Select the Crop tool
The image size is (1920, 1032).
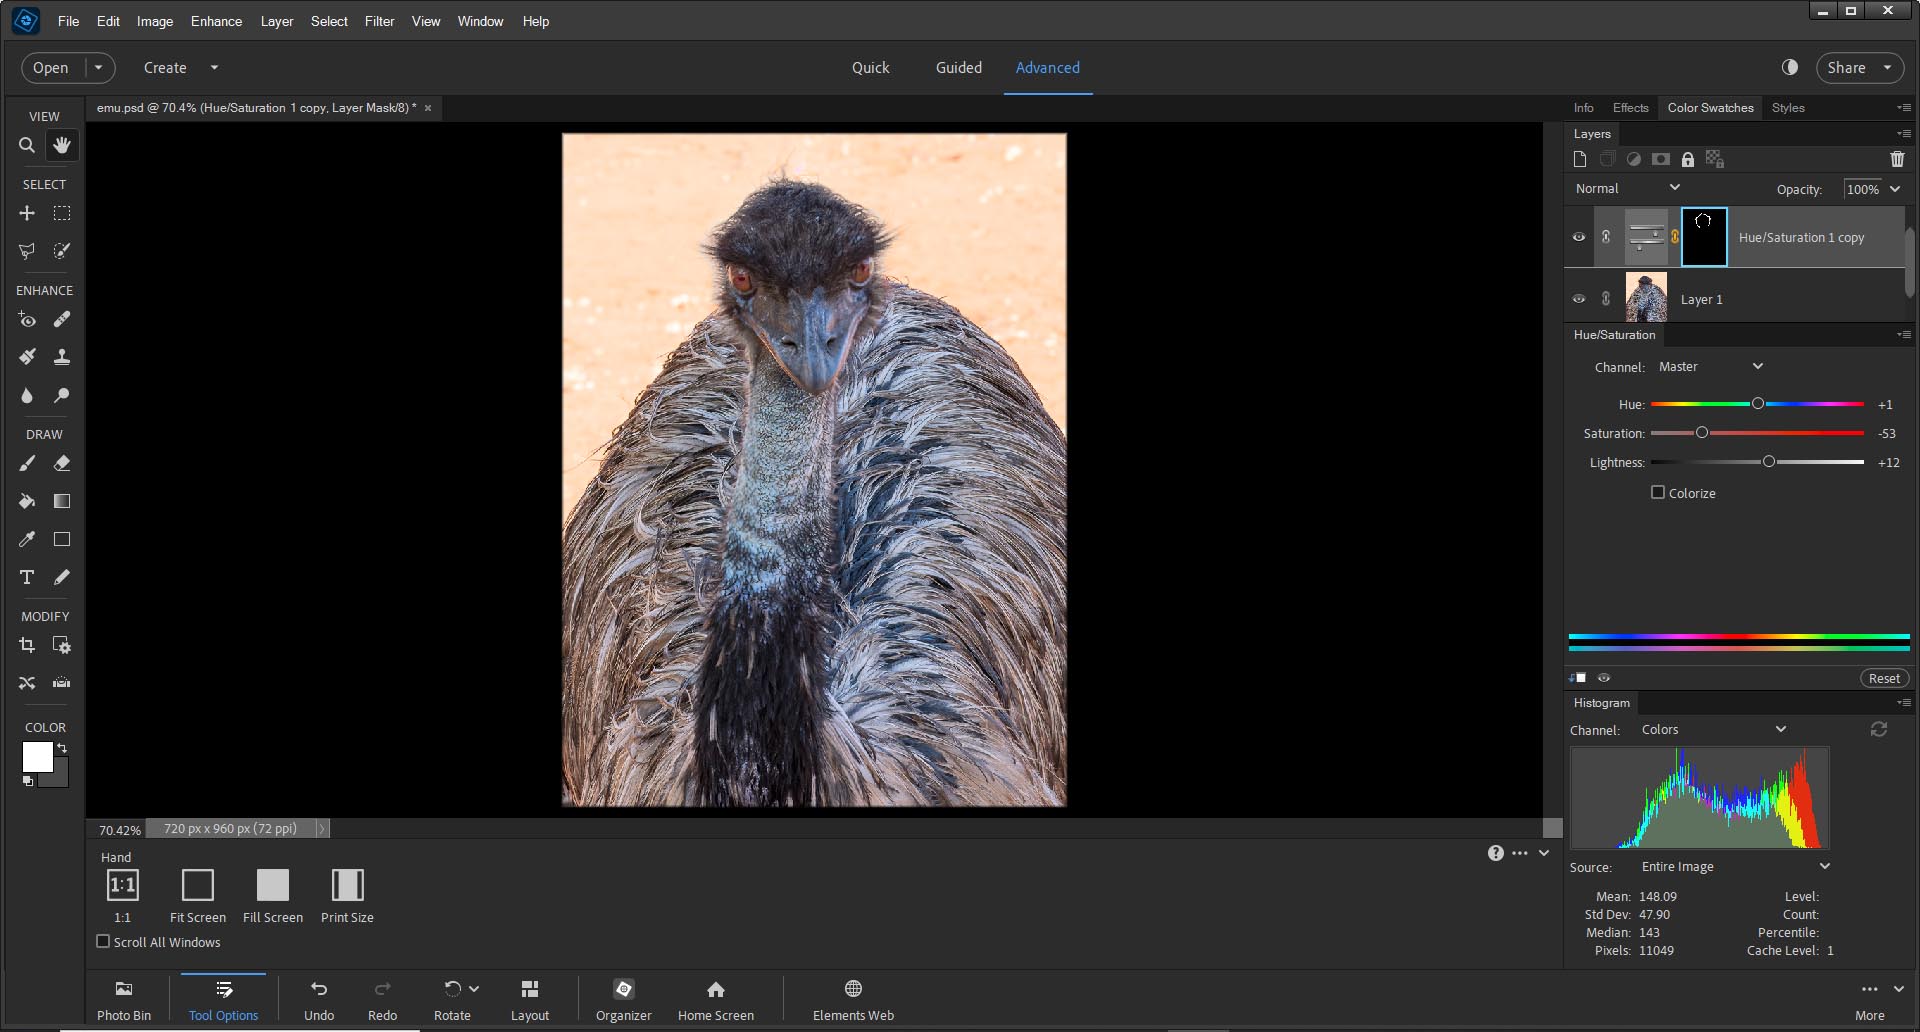[x=27, y=646]
